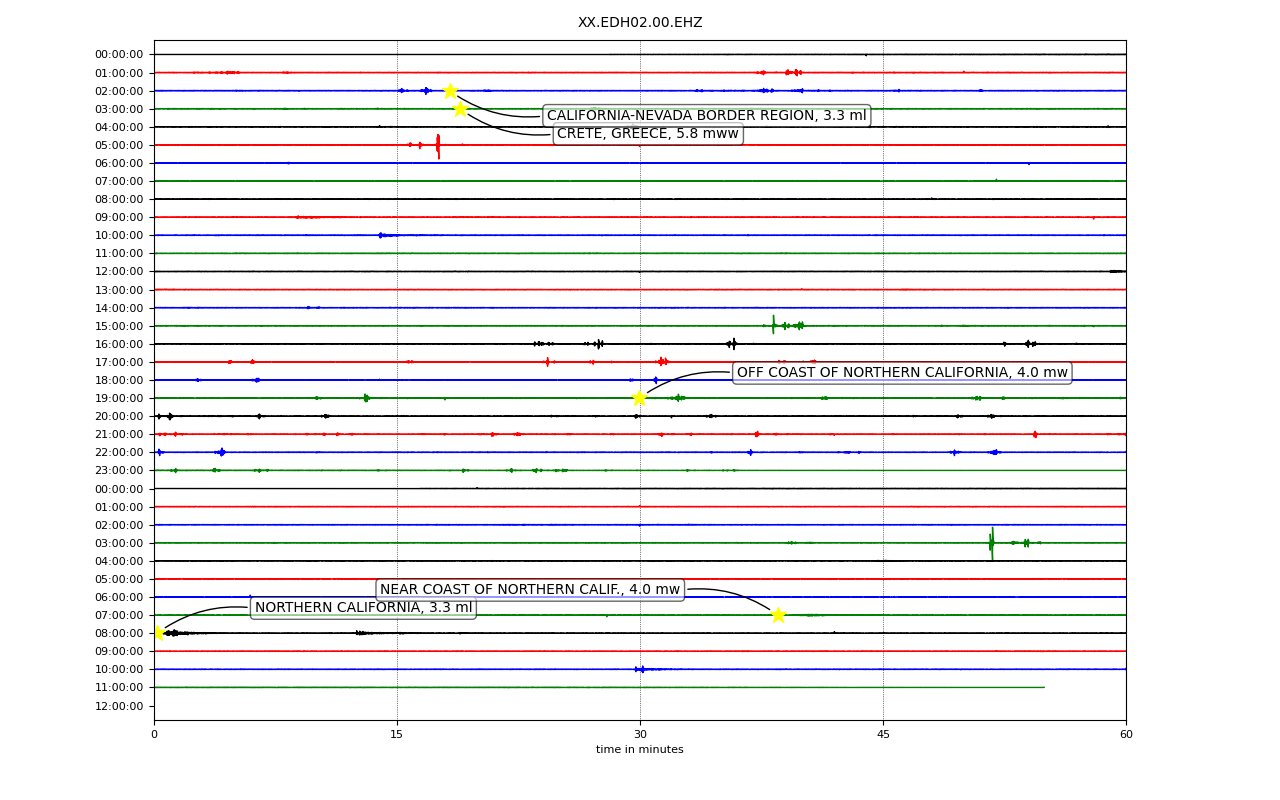Click the end of the 11:00:00 green trace

coord(1044,687)
